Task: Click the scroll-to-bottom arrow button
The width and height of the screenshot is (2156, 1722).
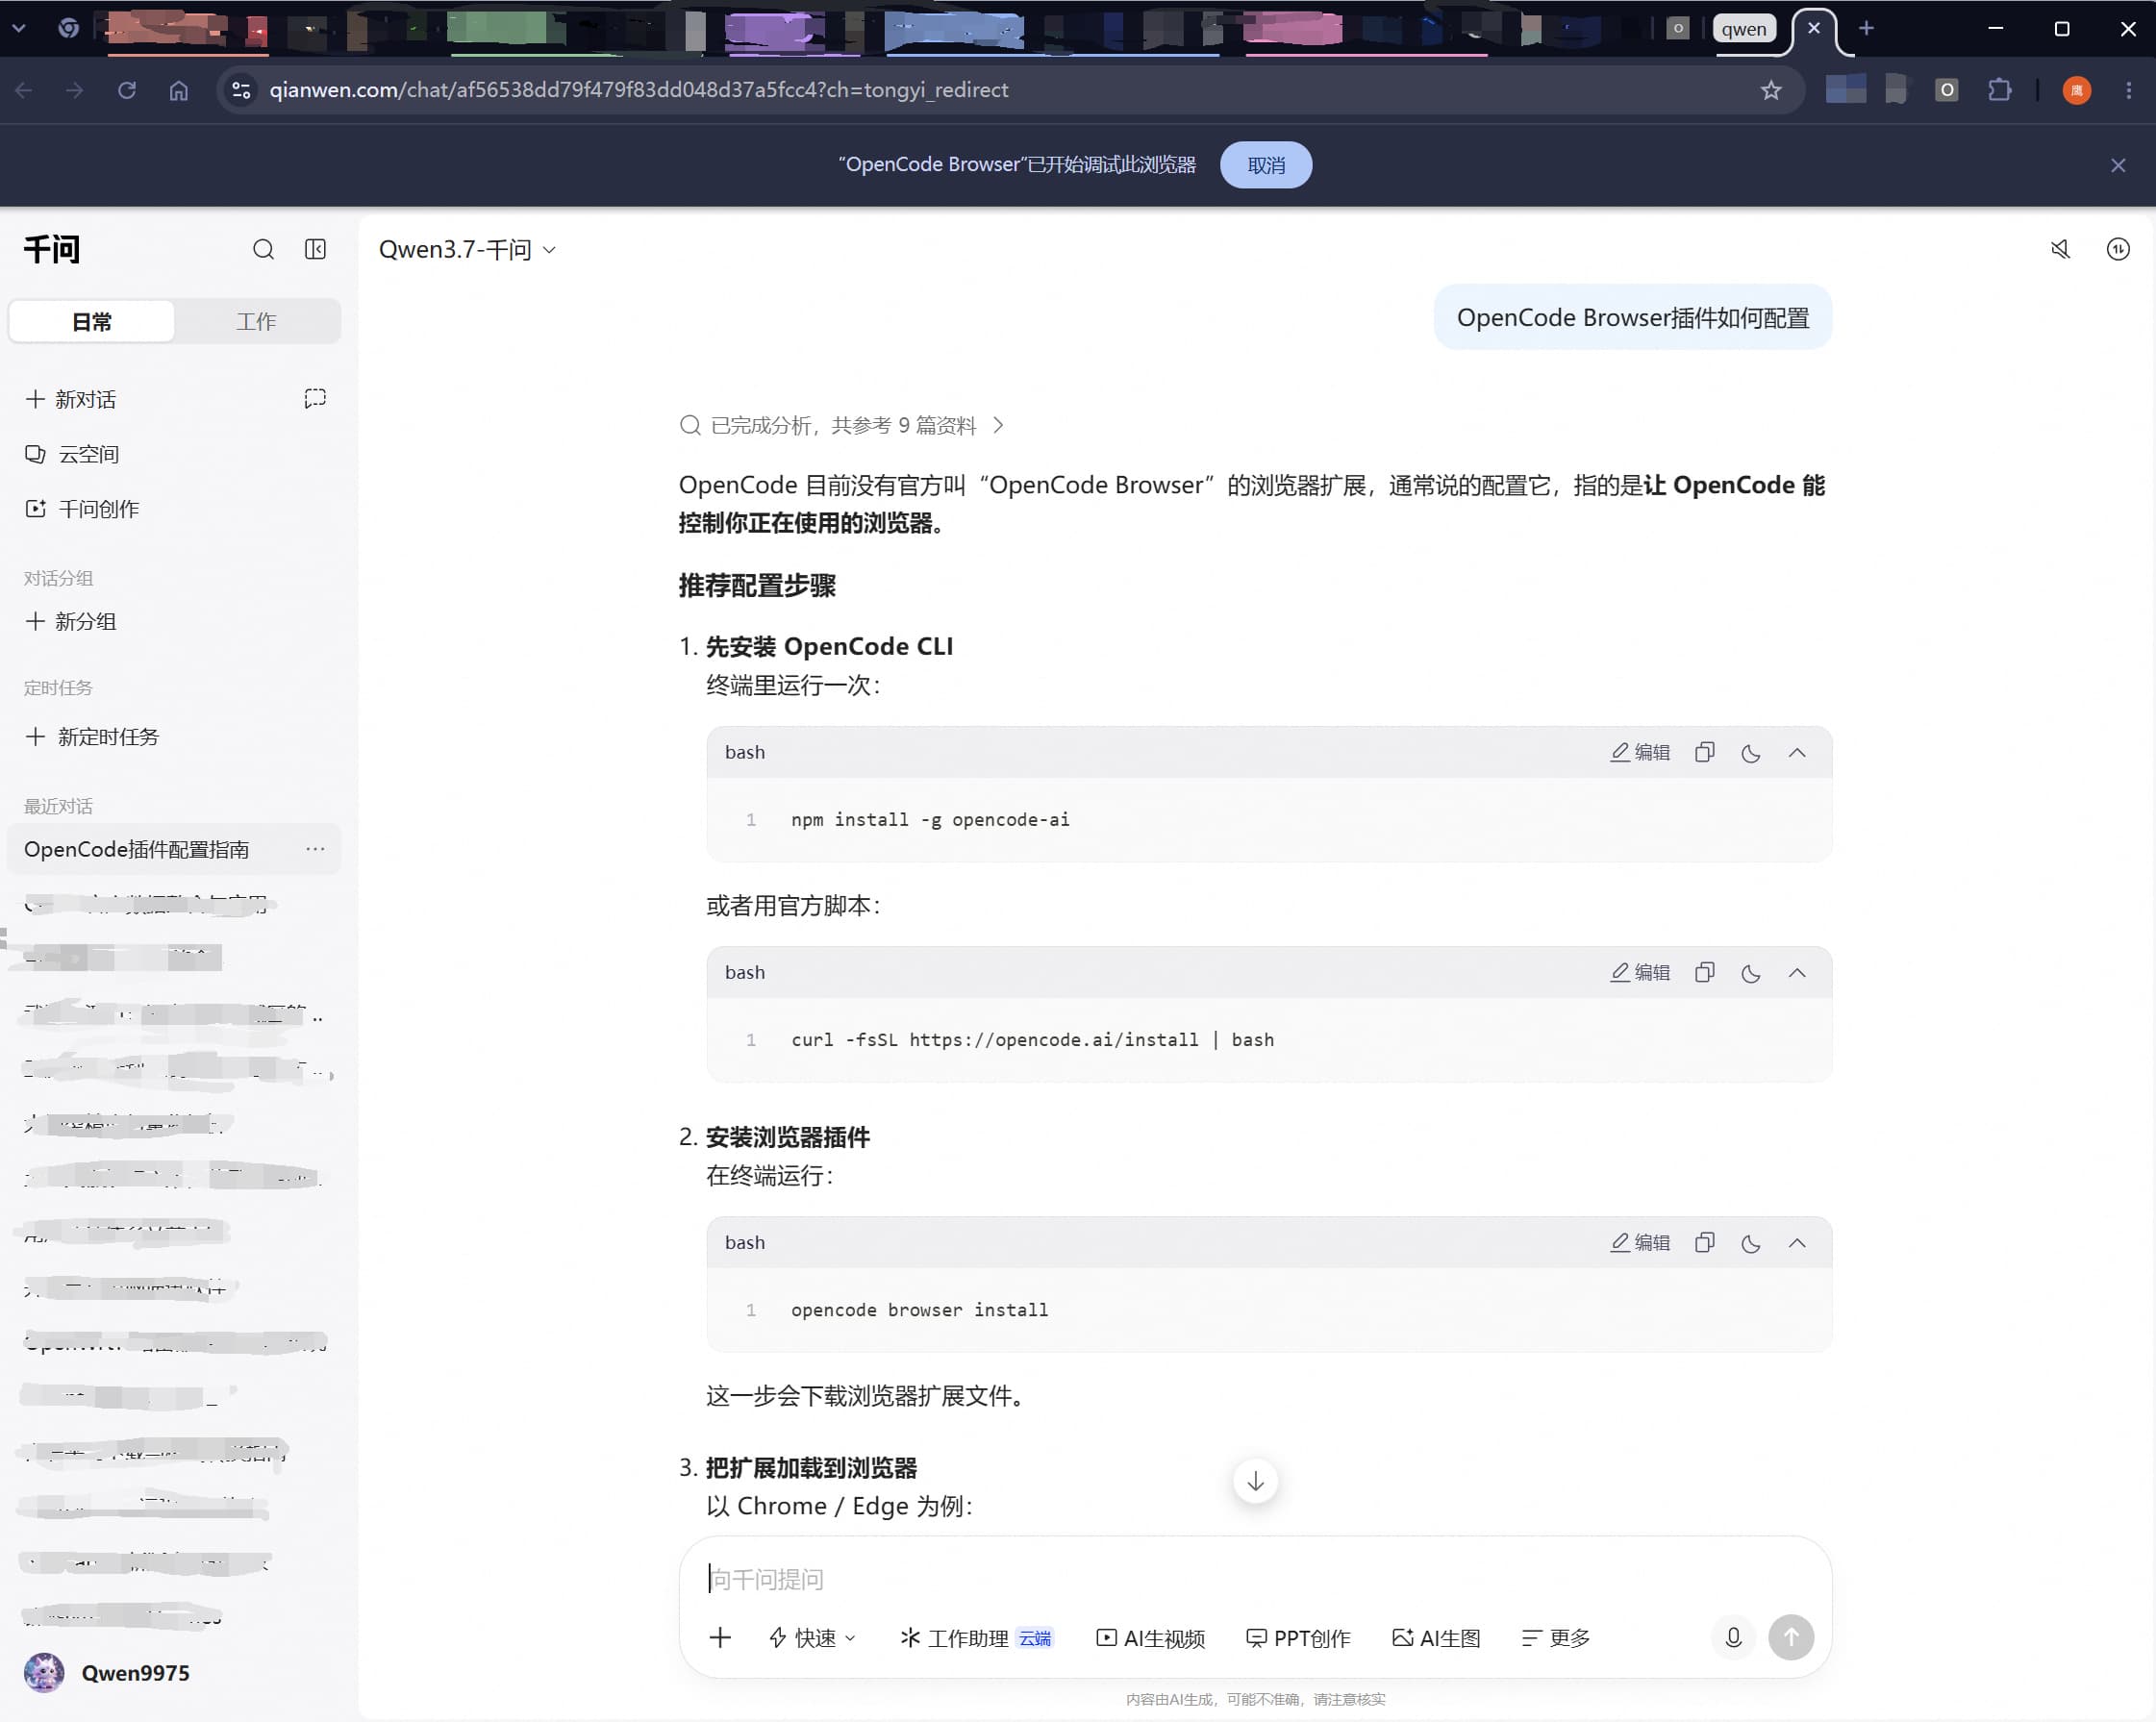Action: [x=1255, y=1481]
